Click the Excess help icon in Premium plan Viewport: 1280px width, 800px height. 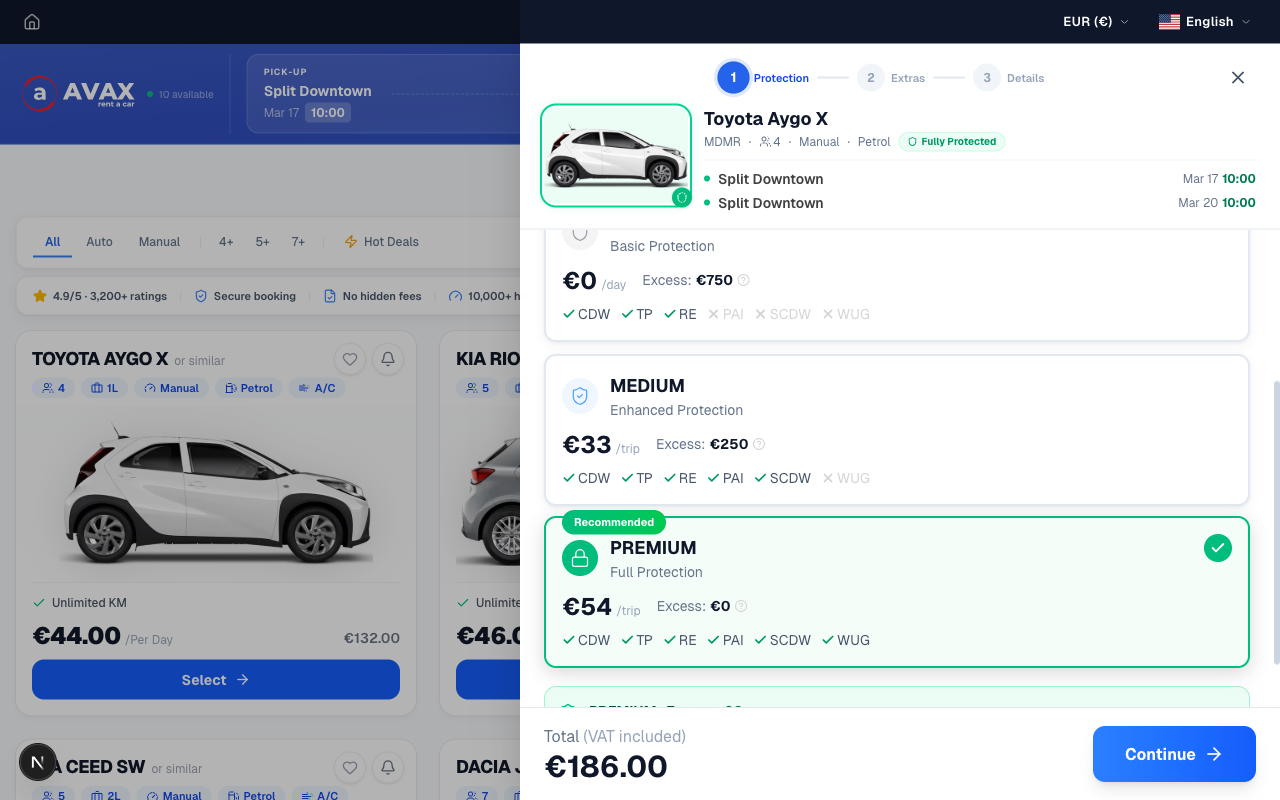tap(741, 606)
